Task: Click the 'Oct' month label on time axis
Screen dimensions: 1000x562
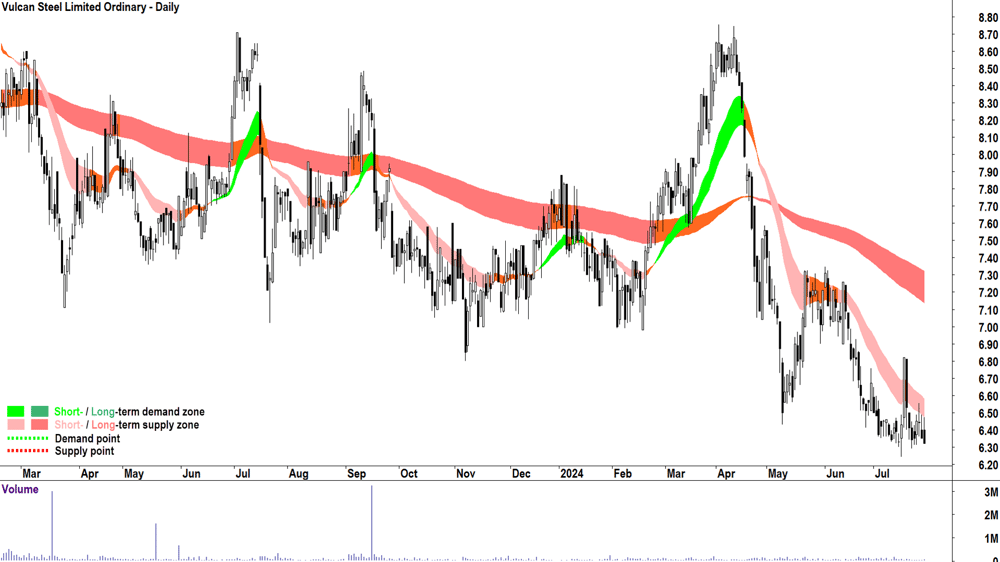Action: (x=409, y=474)
